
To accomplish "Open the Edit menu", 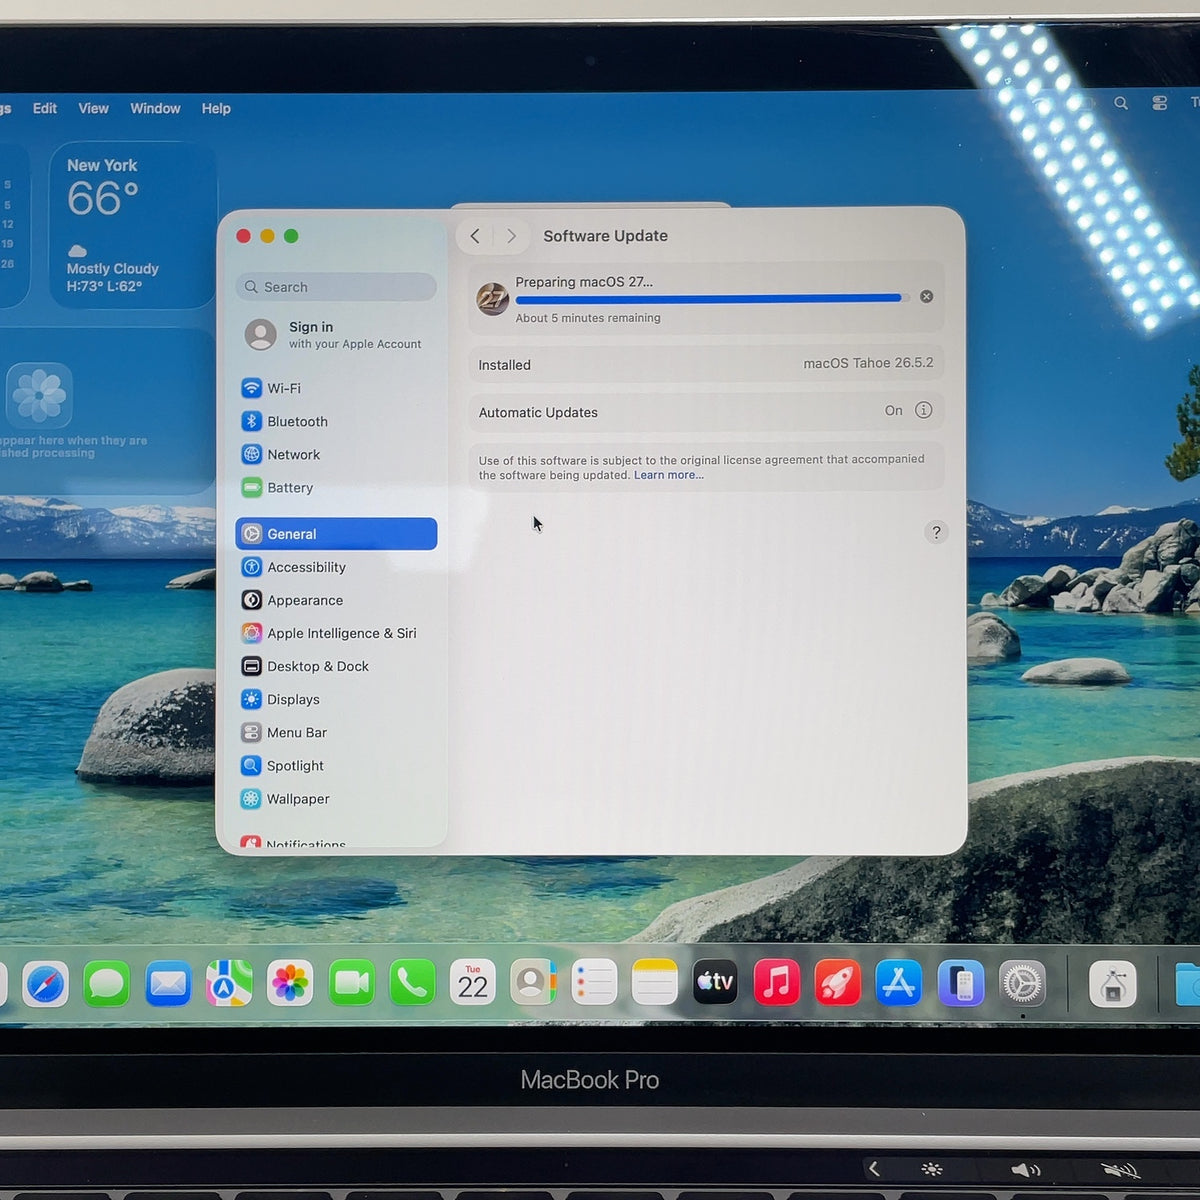I will click(x=45, y=108).
